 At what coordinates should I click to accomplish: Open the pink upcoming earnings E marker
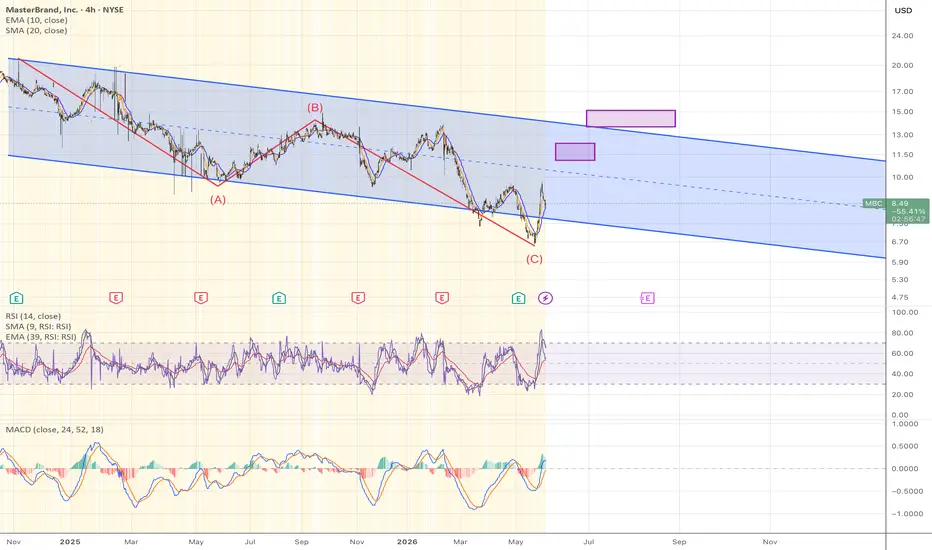[x=647, y=298]
